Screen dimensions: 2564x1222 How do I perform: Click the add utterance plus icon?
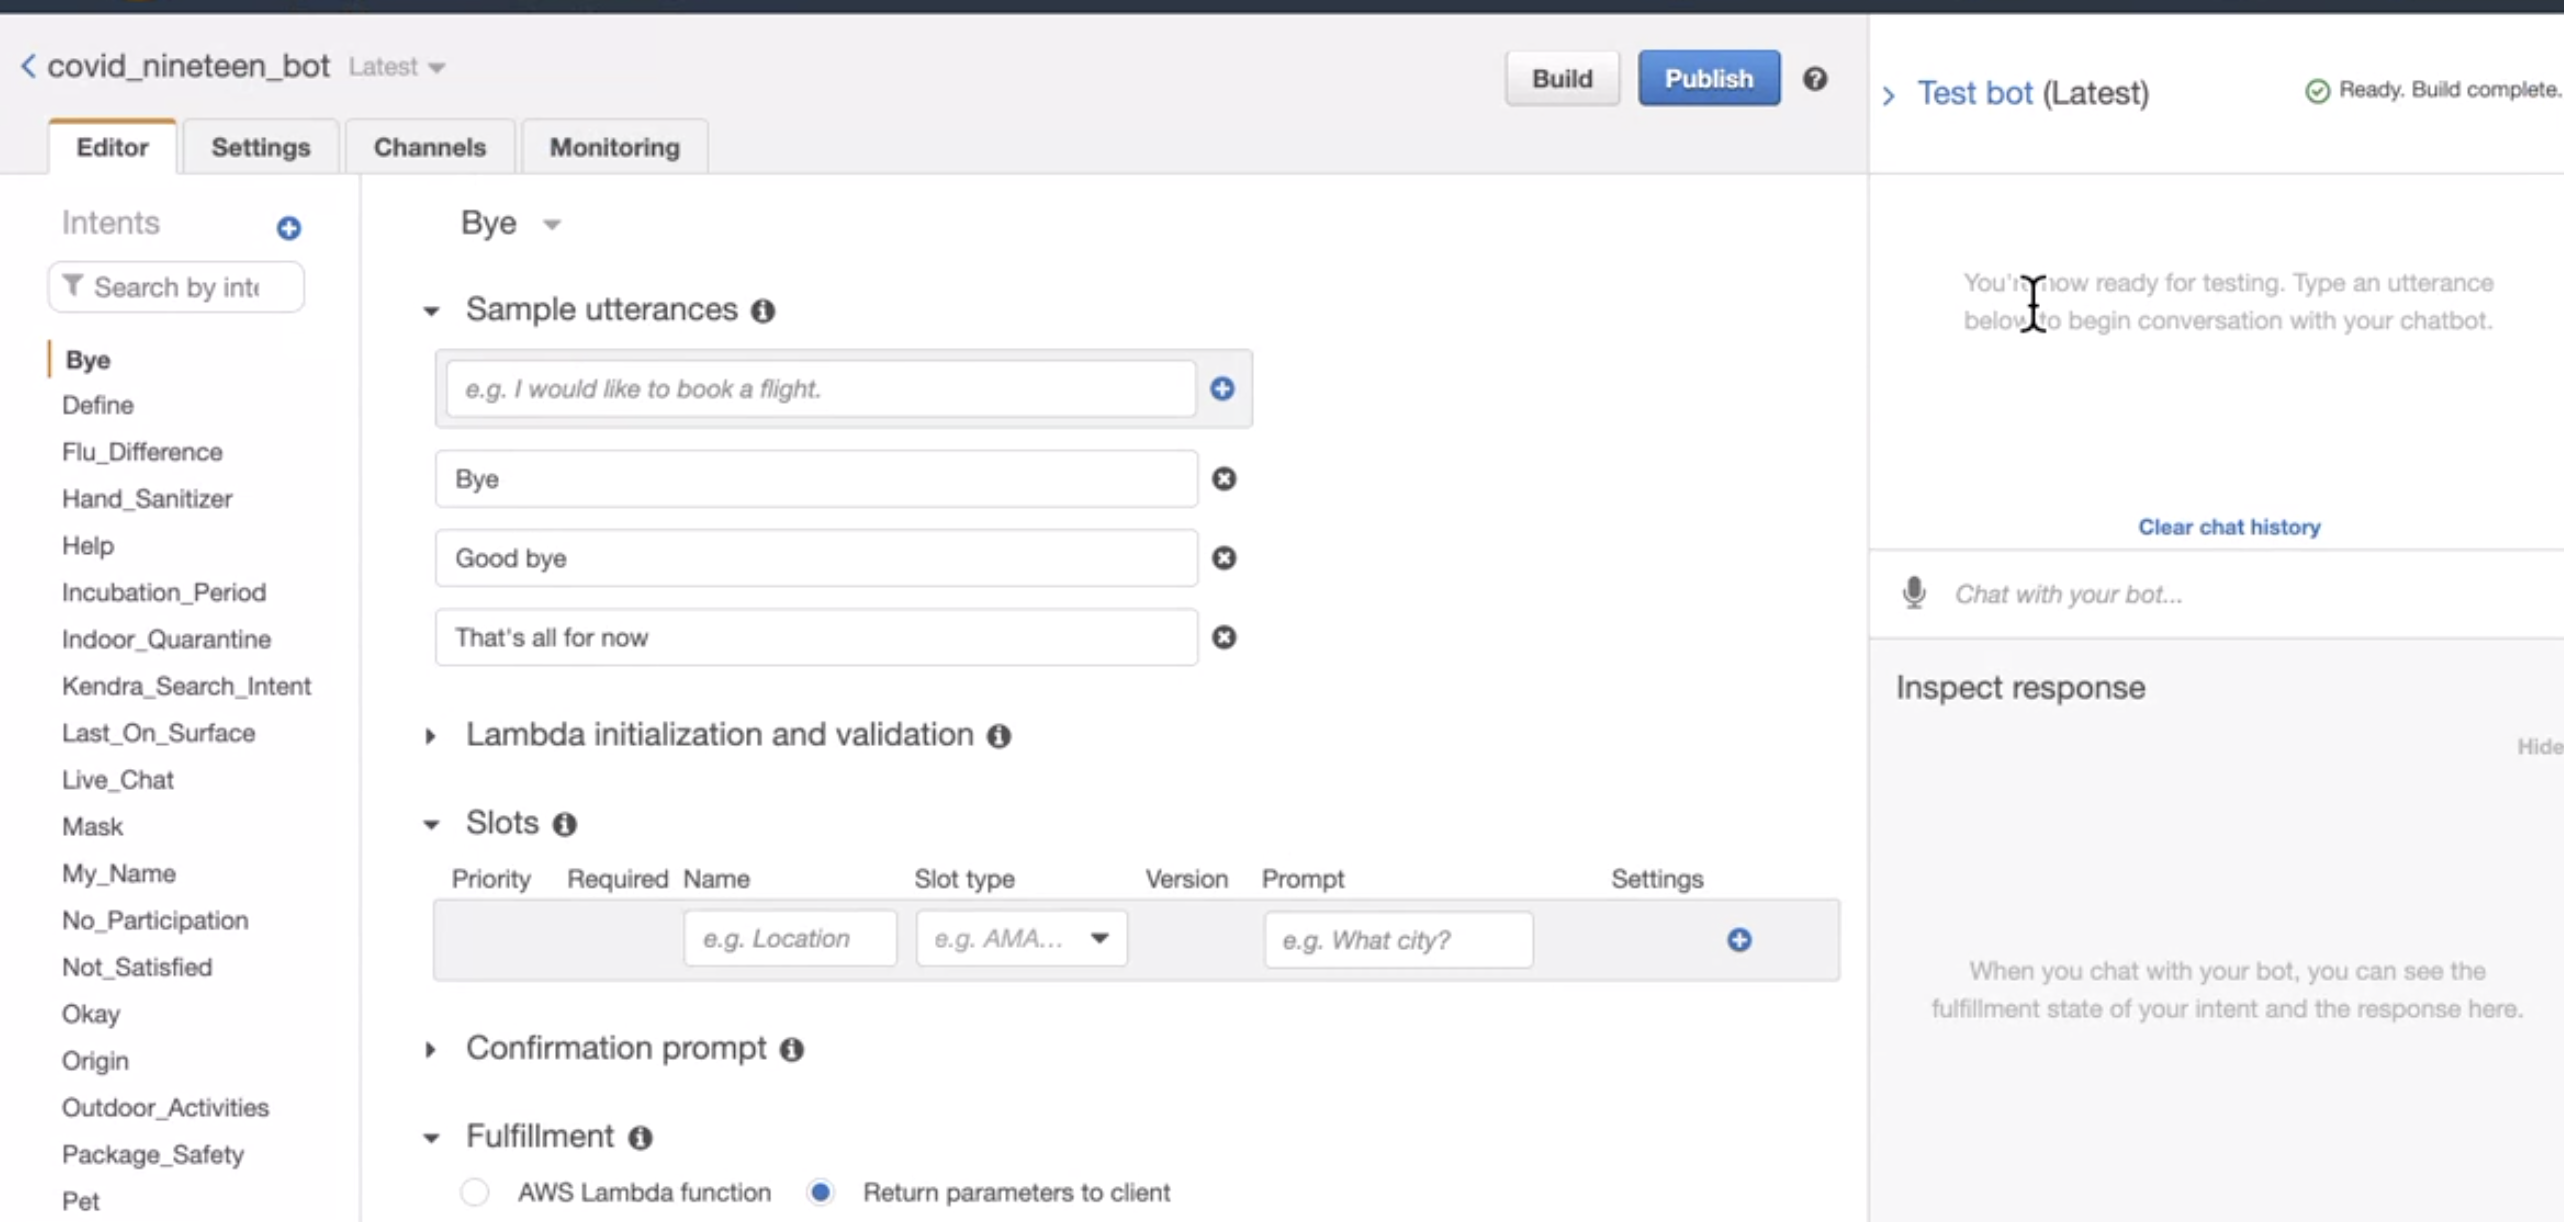[x=1221, y=389]
